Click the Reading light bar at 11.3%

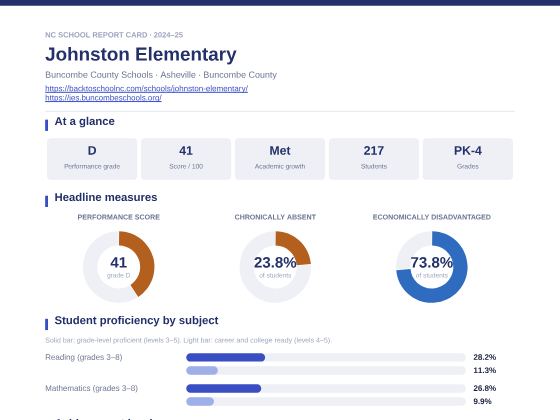coord(202,370)
